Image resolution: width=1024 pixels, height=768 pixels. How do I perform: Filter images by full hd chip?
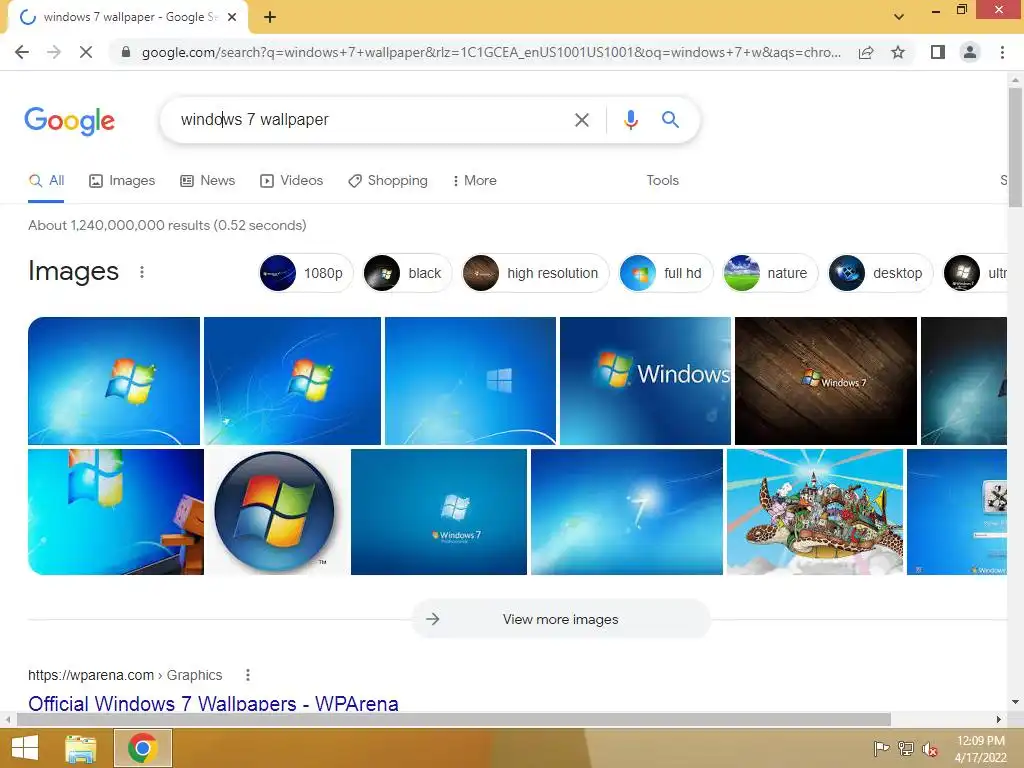(665, 273)
